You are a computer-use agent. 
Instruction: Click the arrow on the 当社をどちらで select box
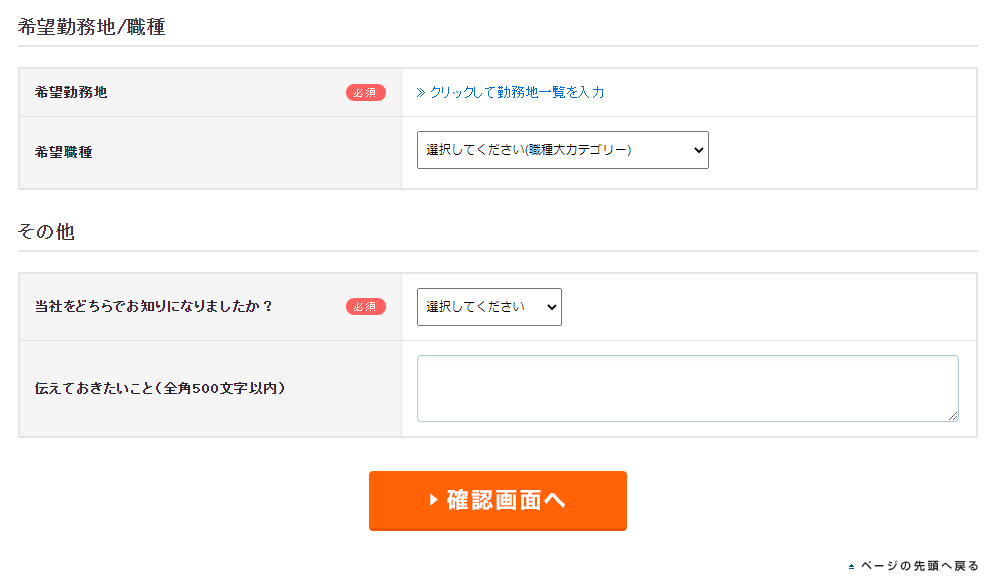(x=551, y=307)
